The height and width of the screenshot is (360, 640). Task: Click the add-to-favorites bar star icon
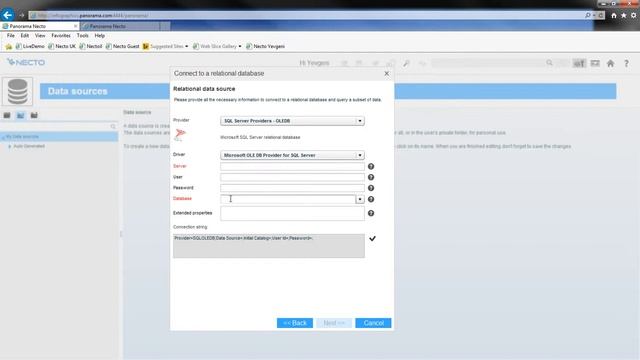pos(9,47)
